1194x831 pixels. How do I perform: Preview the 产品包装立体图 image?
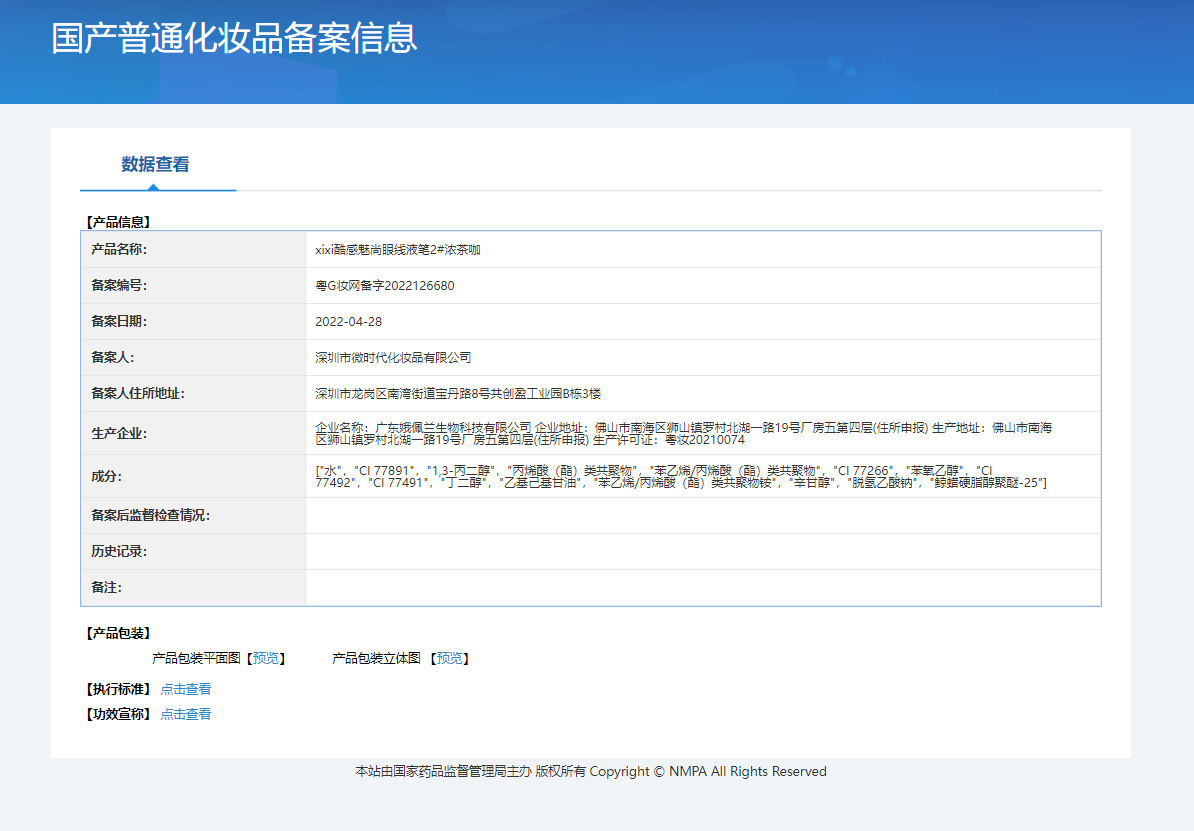[449, 658]
